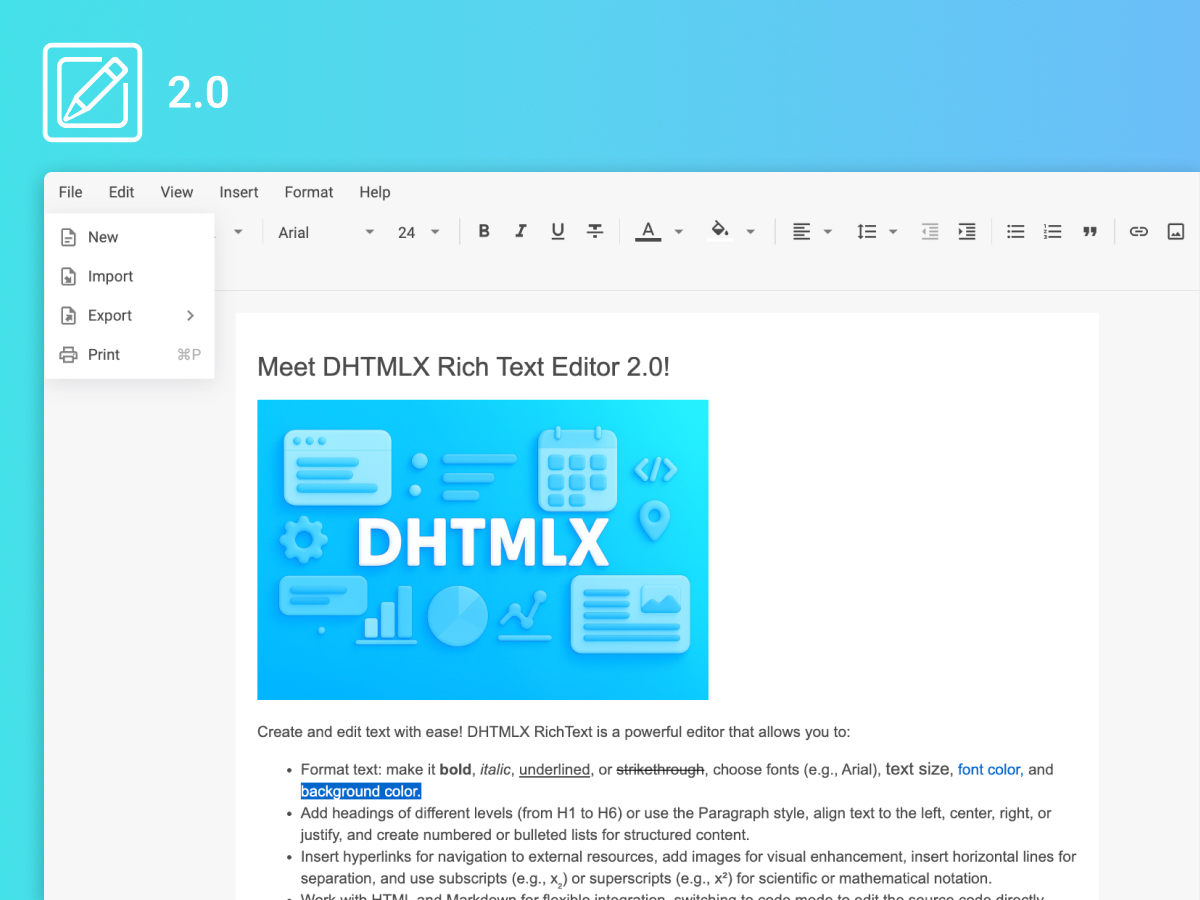Image resolution: width=1200 pixels, height=900 pixels.
Task: Open the View menu
Action: [x=177, y=192]
